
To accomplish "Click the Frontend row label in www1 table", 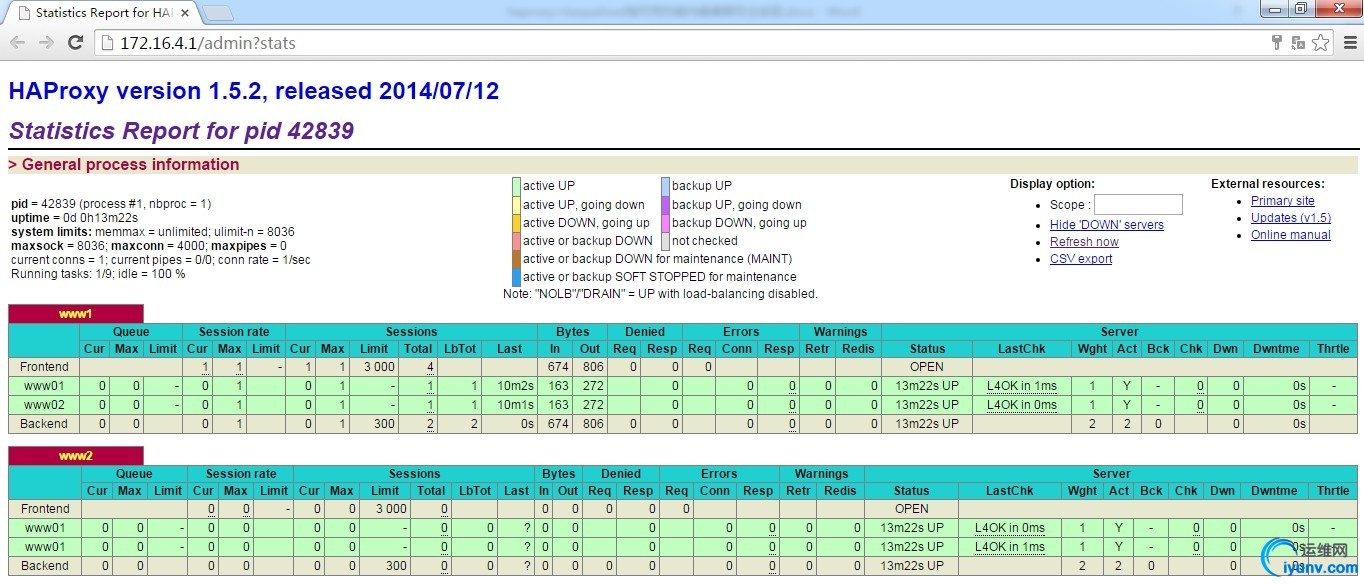I will (x=44, y=367).
